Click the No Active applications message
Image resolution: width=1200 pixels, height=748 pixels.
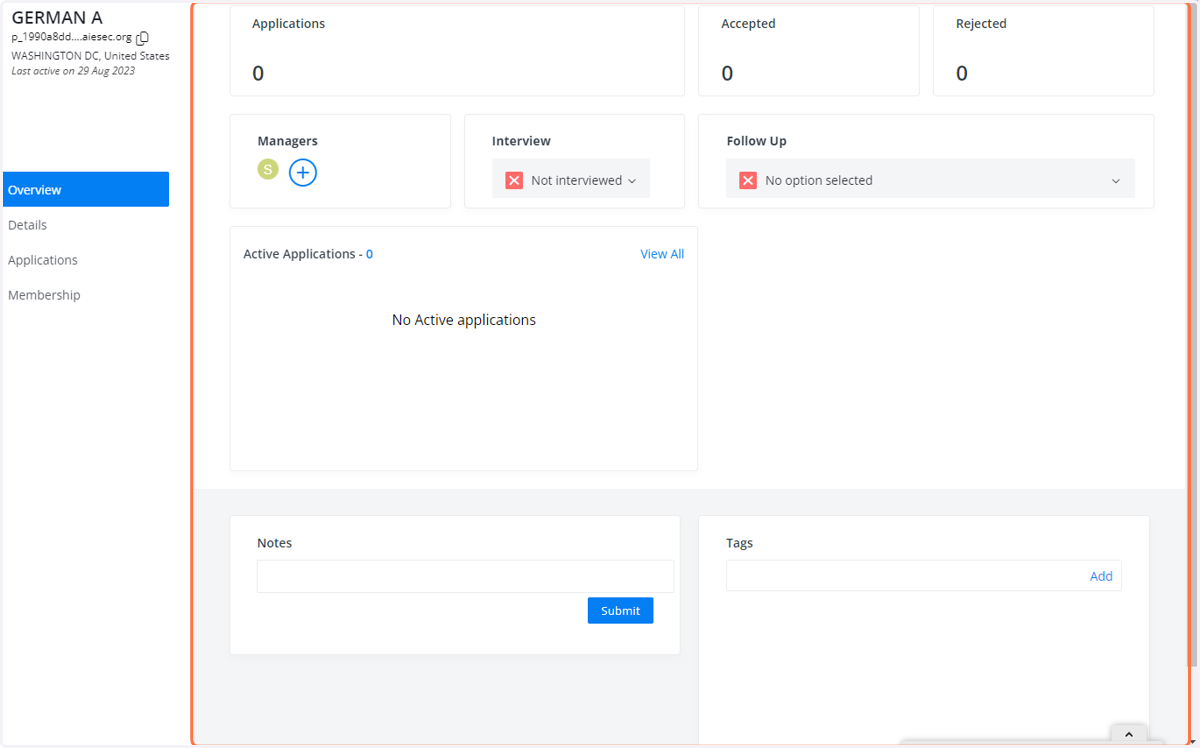pyautogui.click(x=464, y=320)
